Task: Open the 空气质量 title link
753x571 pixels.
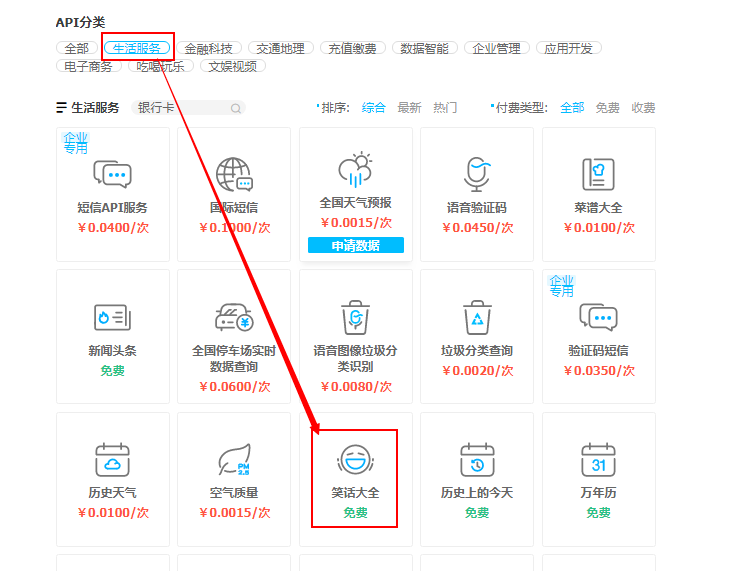Action: pyautogui.click(x=234, y=493)
